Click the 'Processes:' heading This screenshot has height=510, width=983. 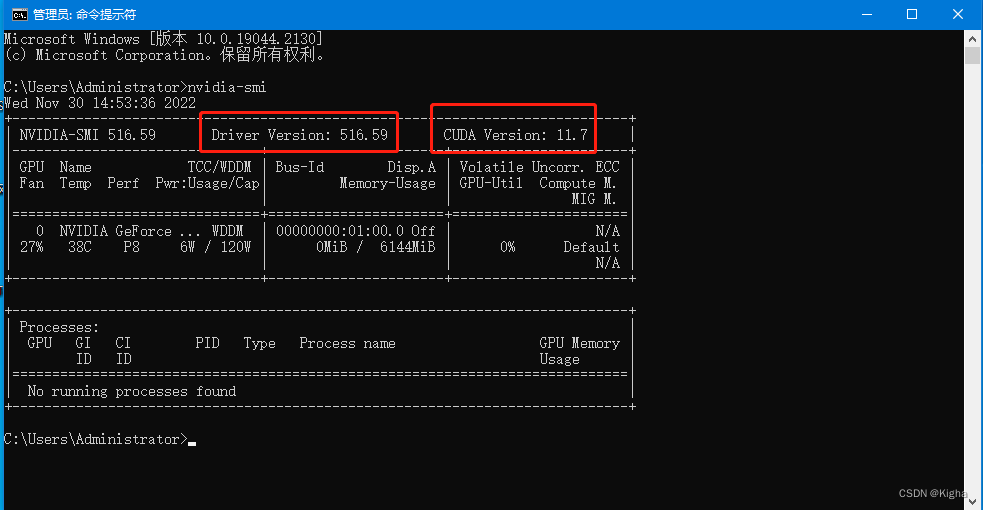[x=59, y=327]
